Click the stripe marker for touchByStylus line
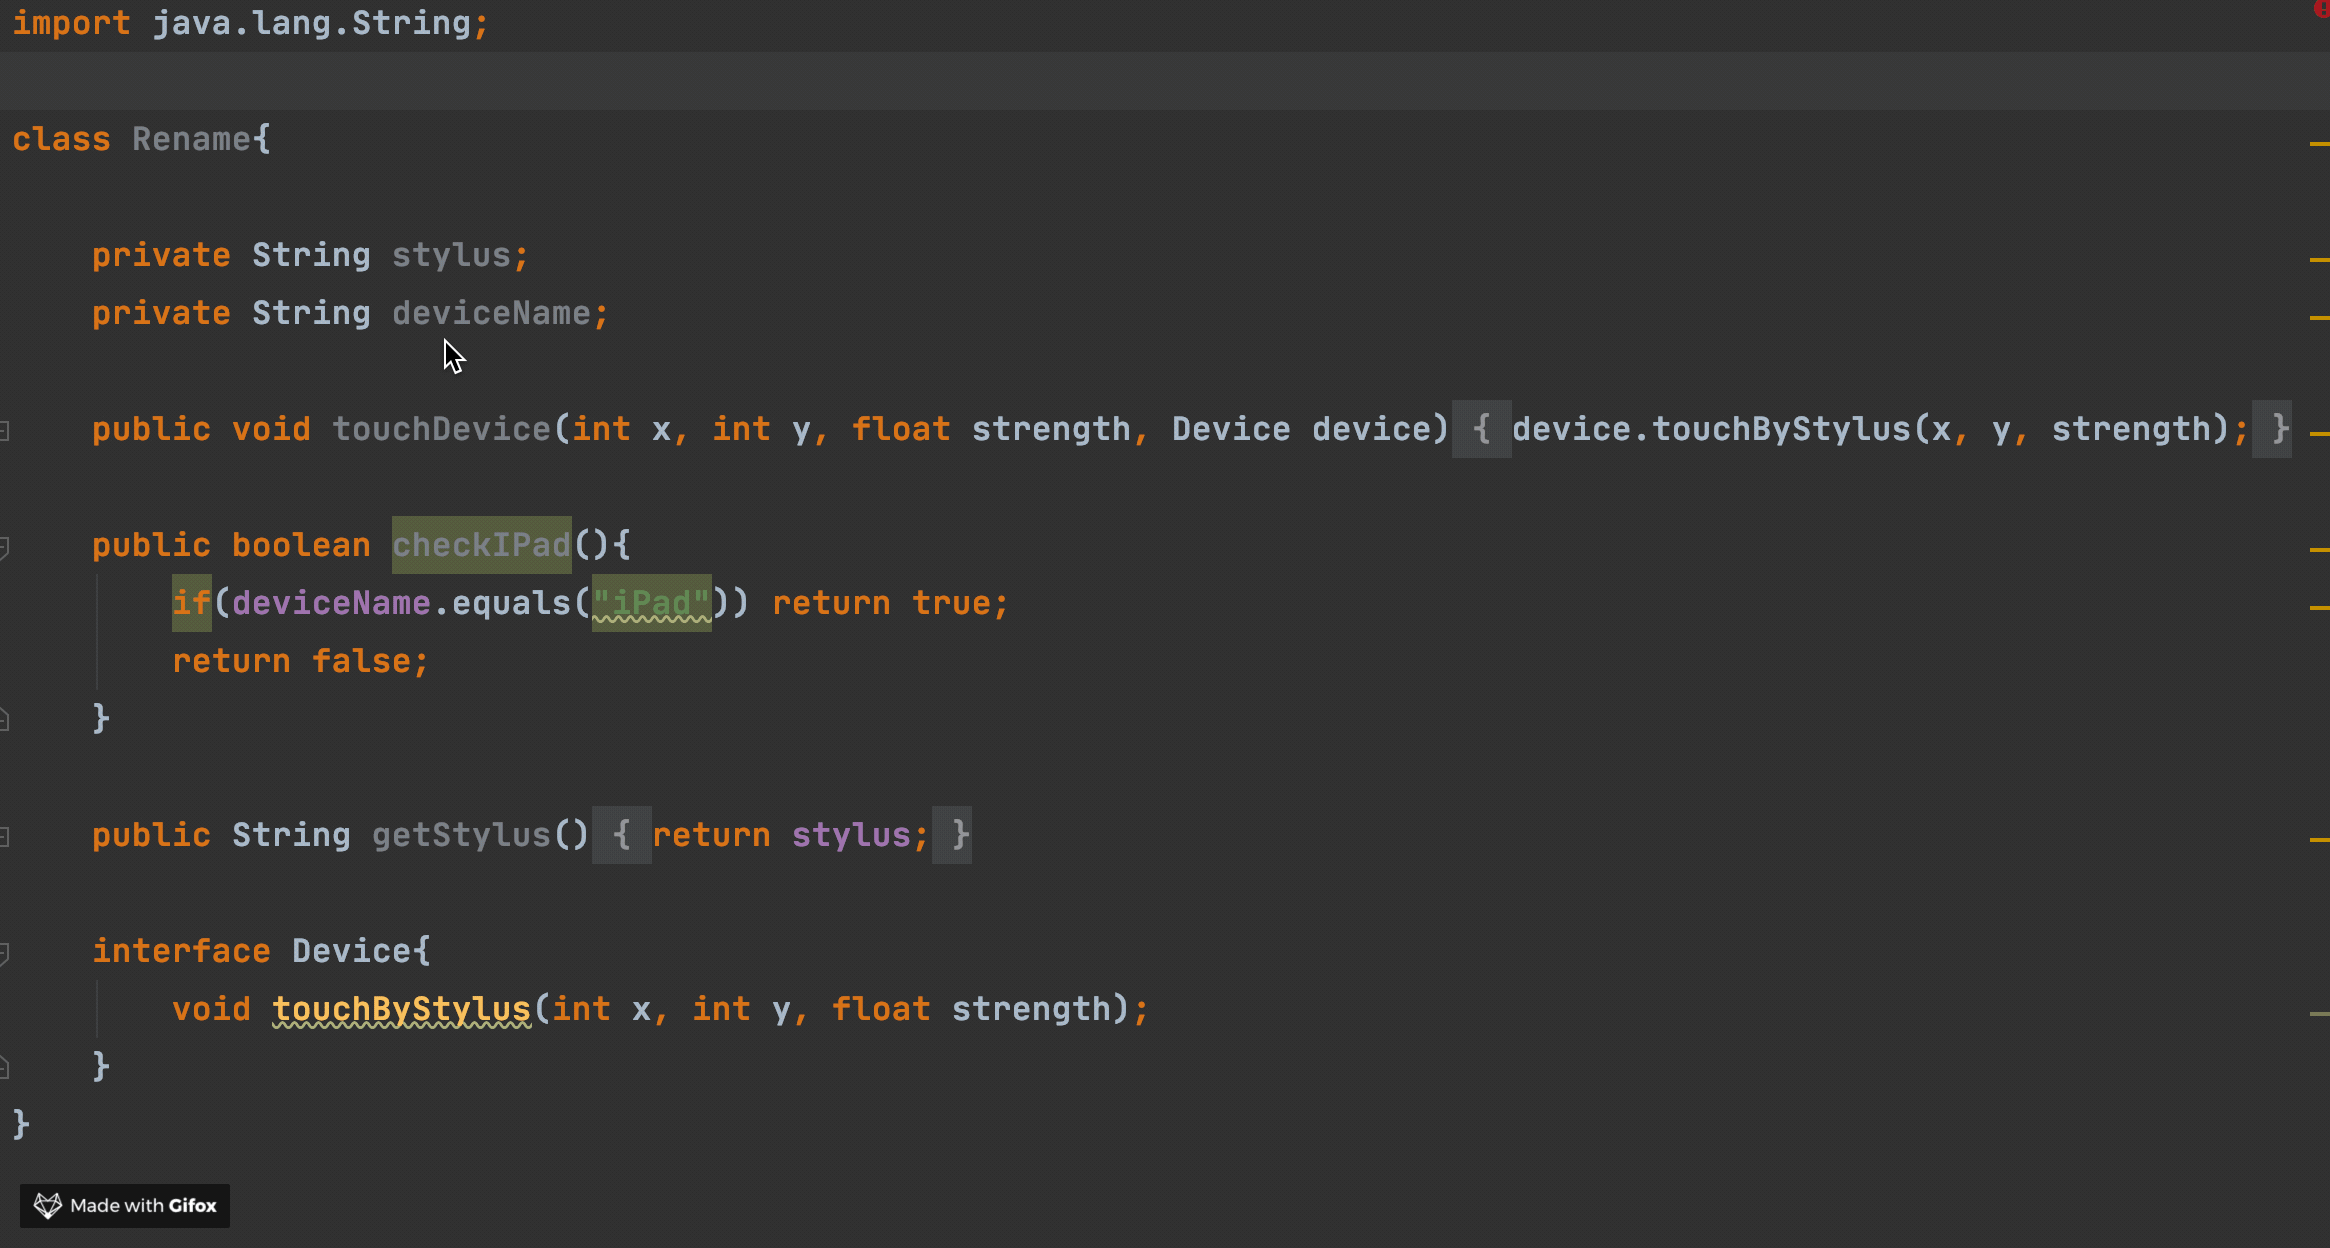Image resolution: width=2330 pixels, height=1248 pixels. coord(2319,1014)
